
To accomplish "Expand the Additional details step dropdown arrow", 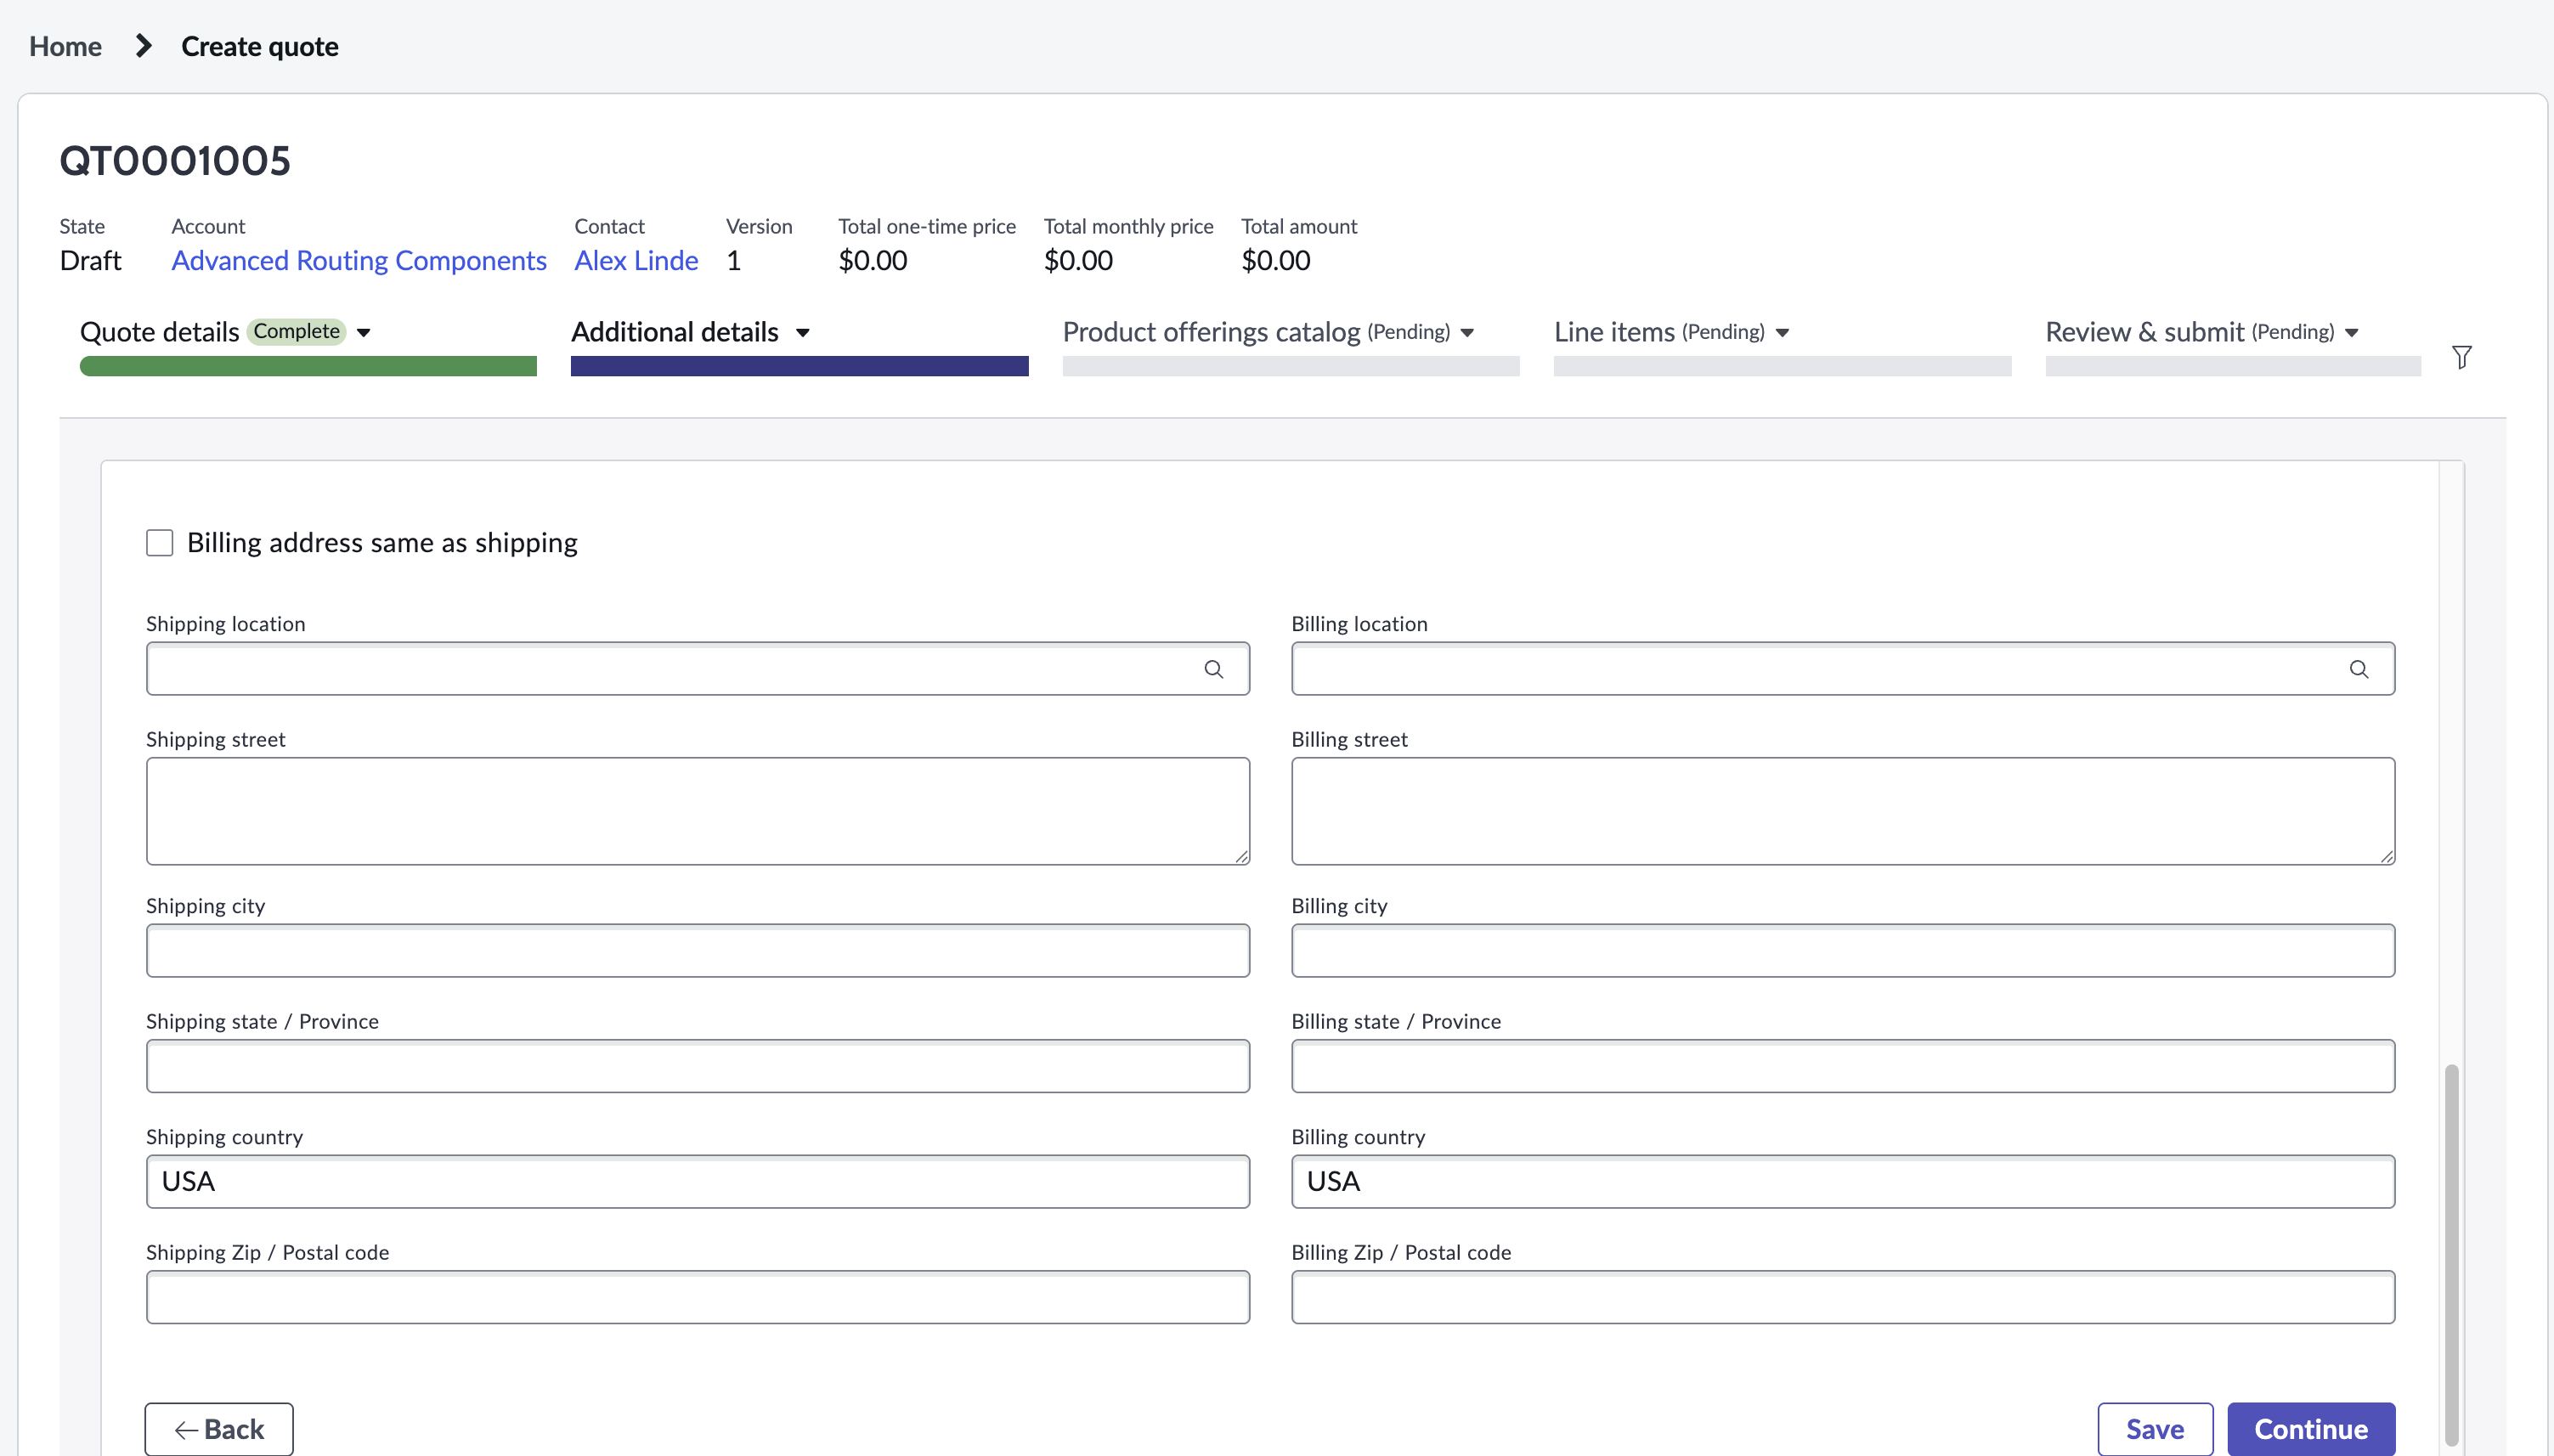I will (802, 333).
